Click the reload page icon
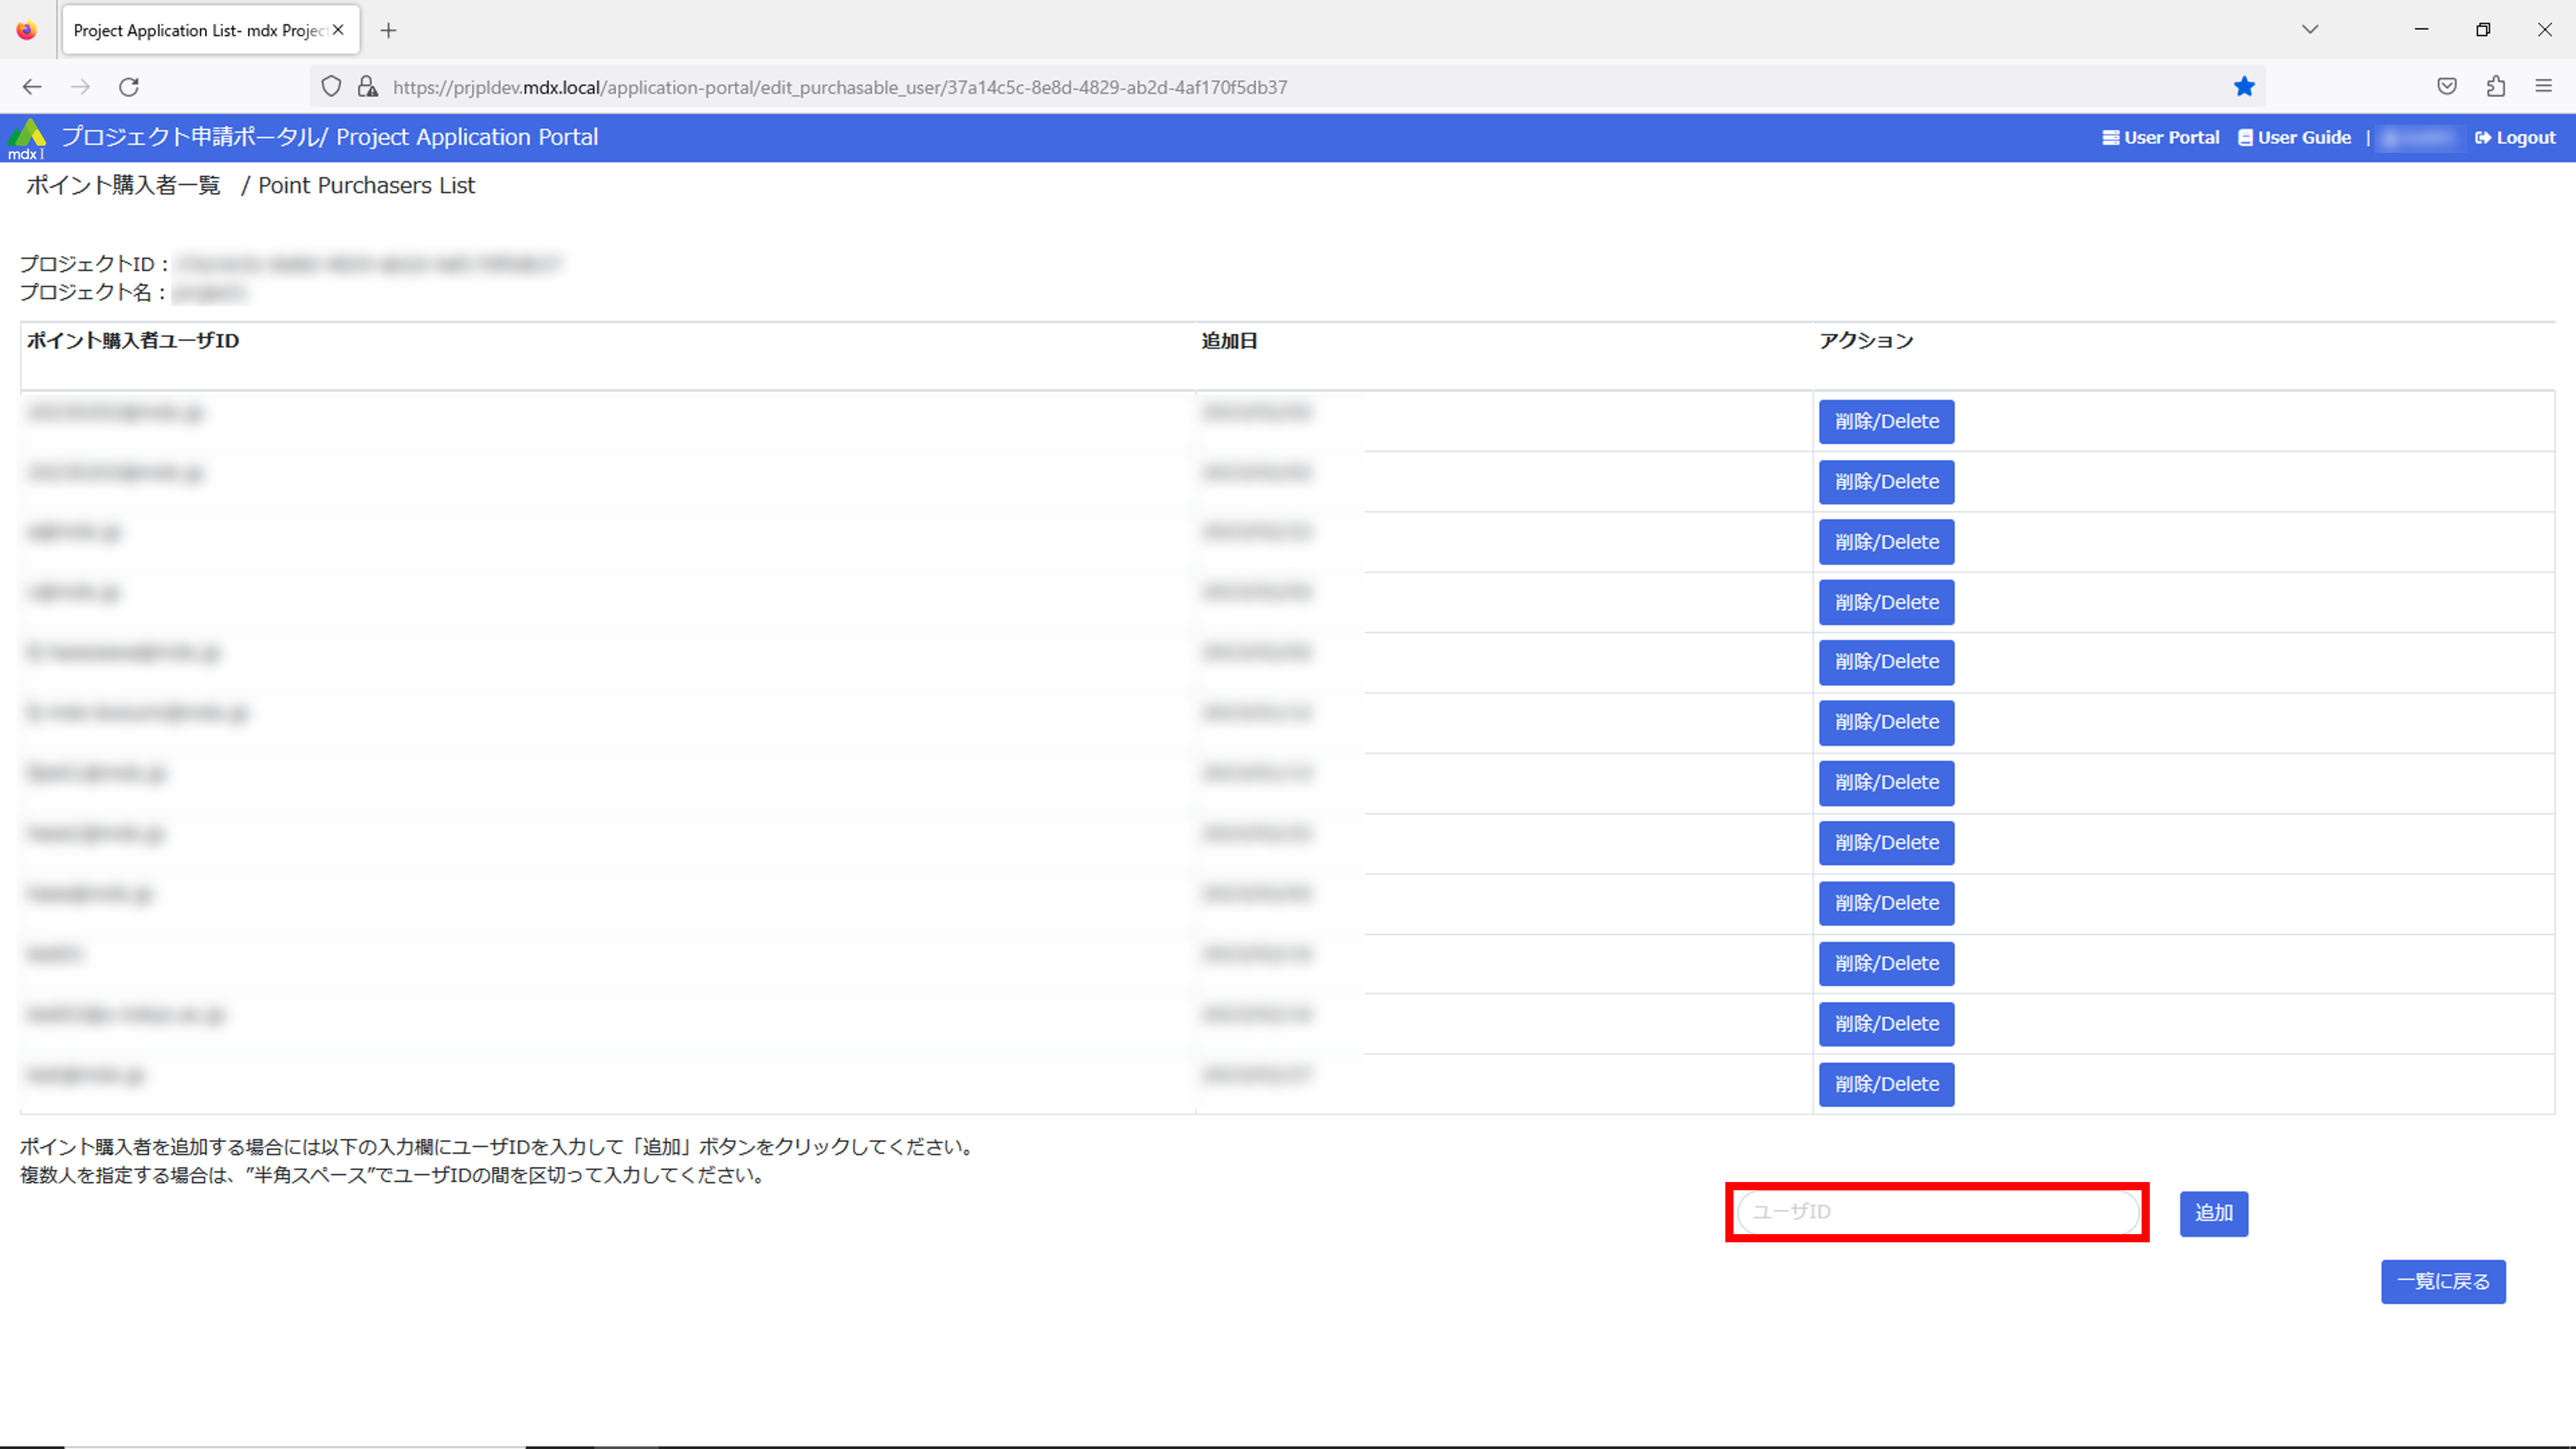Image resolution: width=2576 pixels, height=1449 pixels. coord(129,87)
